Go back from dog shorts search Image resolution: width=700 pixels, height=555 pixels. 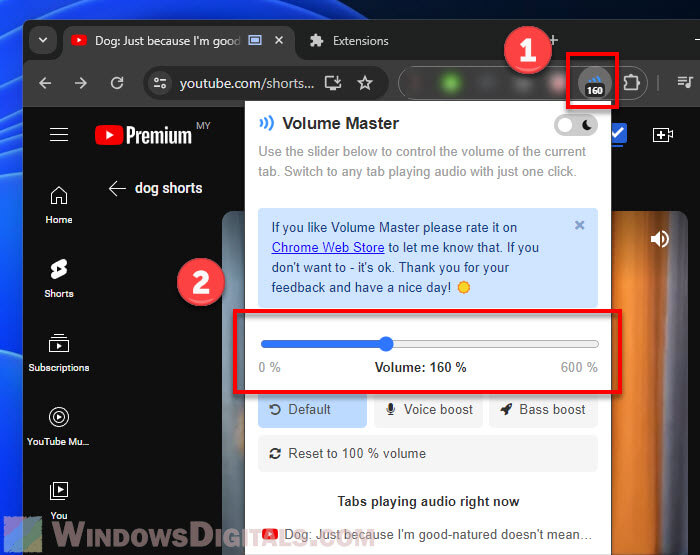[117, 188]
